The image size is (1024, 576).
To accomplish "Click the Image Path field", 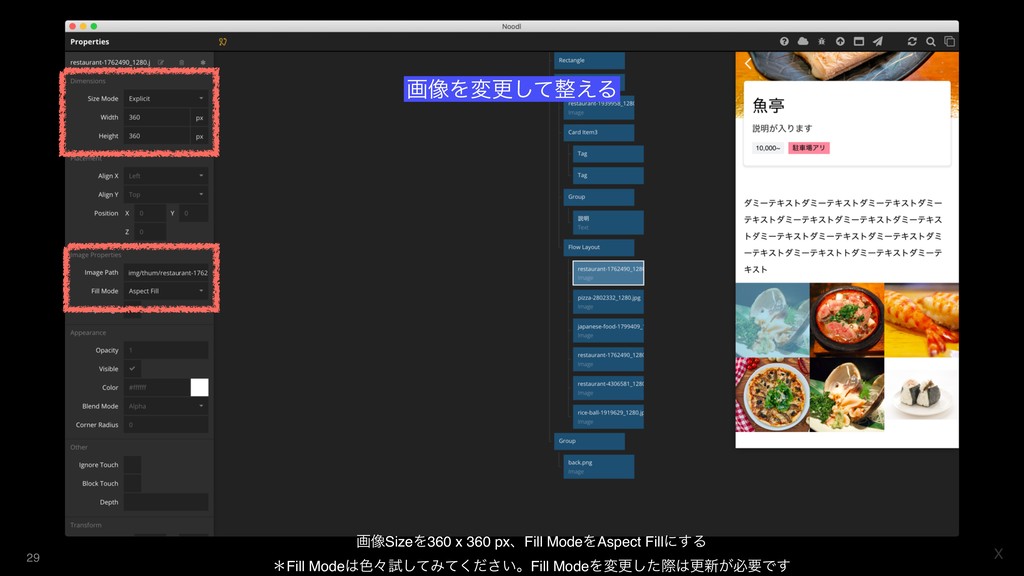I will coord(166,272).
